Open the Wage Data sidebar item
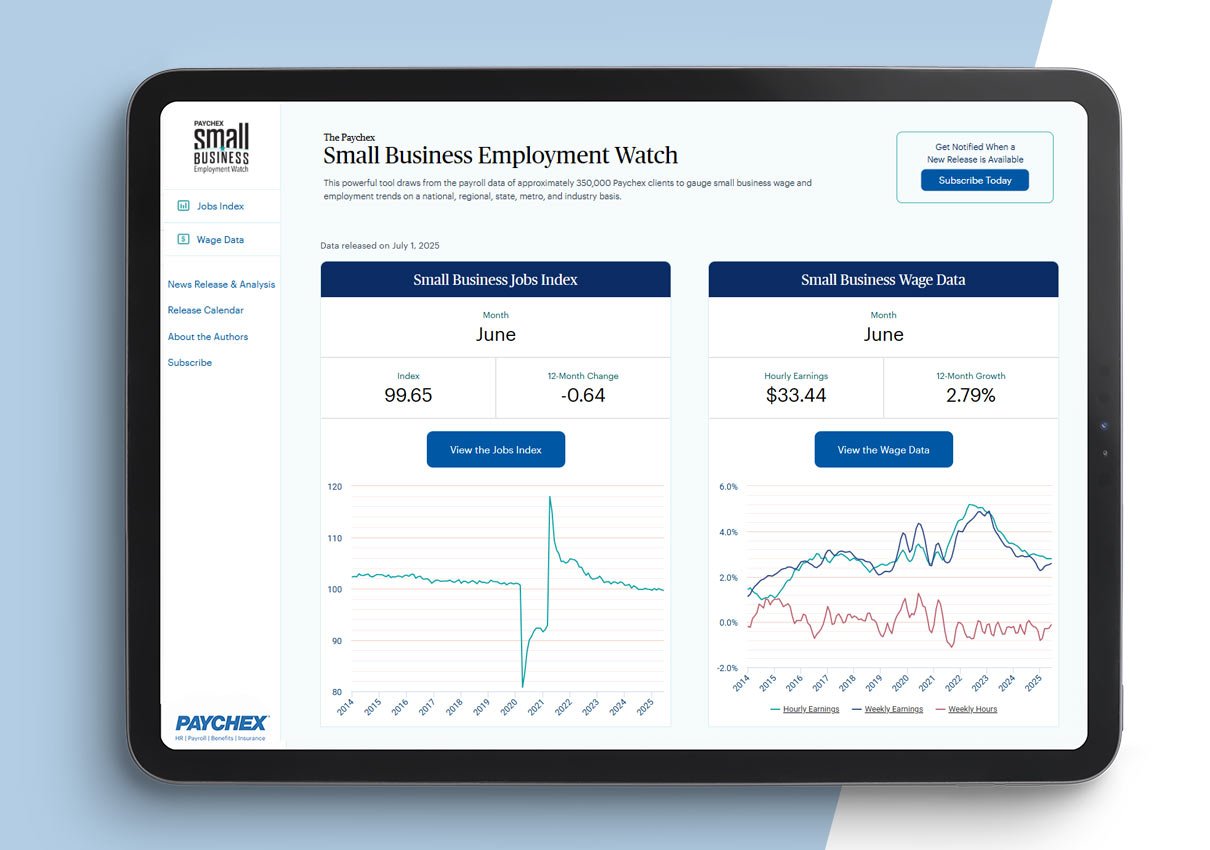The height and width of the screenshot is (850, 1210). tap(221, 240)
